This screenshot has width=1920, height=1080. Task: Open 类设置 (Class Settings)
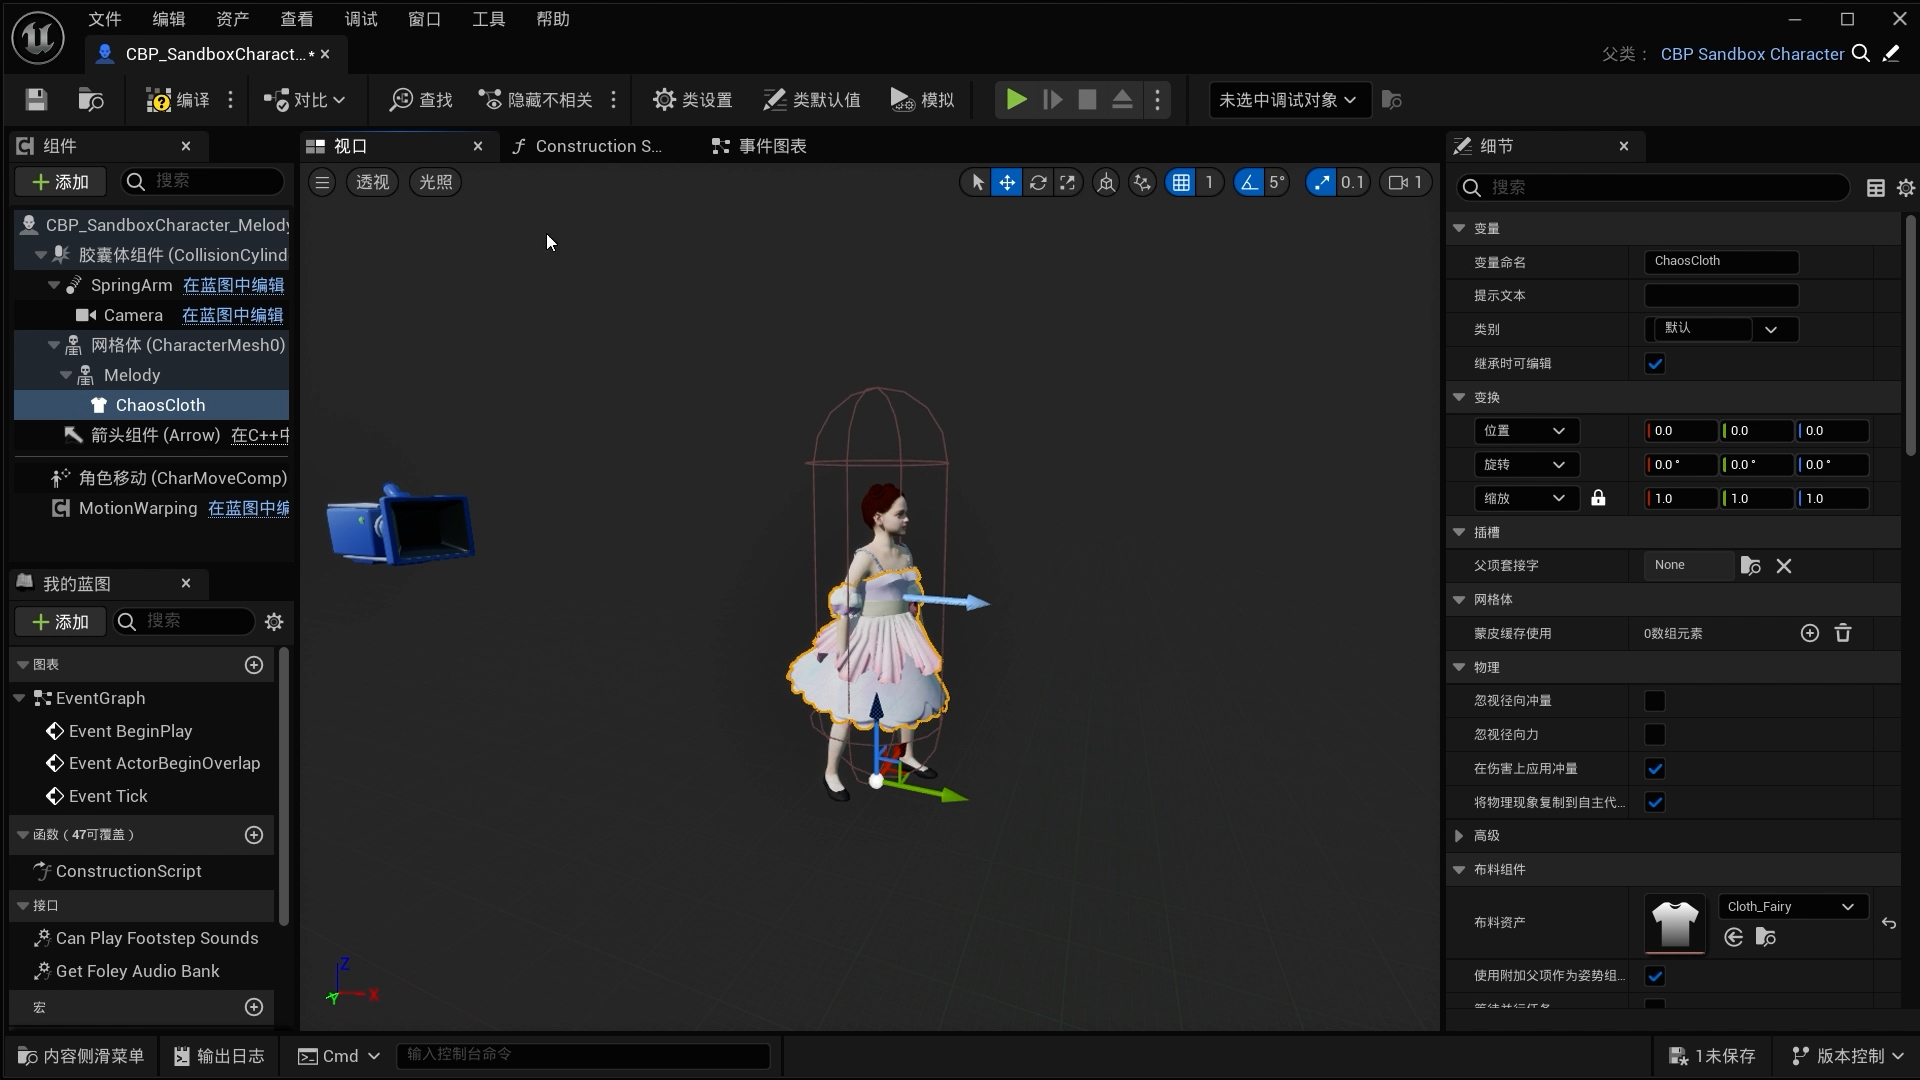pyautogui.click(x=692, y=100)
